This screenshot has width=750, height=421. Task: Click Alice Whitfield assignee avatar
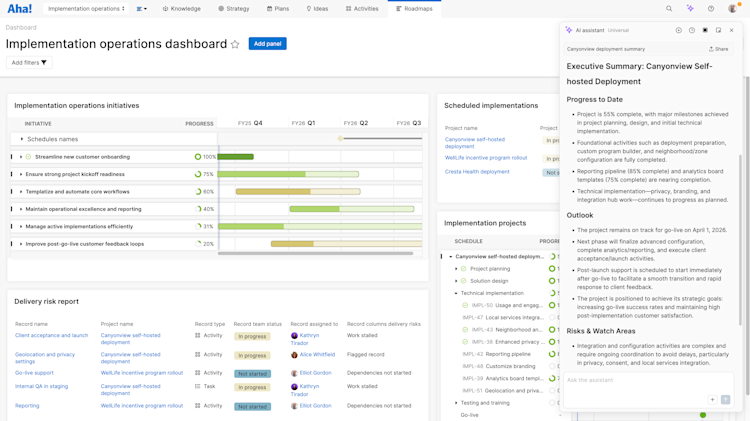click(294, 355)
